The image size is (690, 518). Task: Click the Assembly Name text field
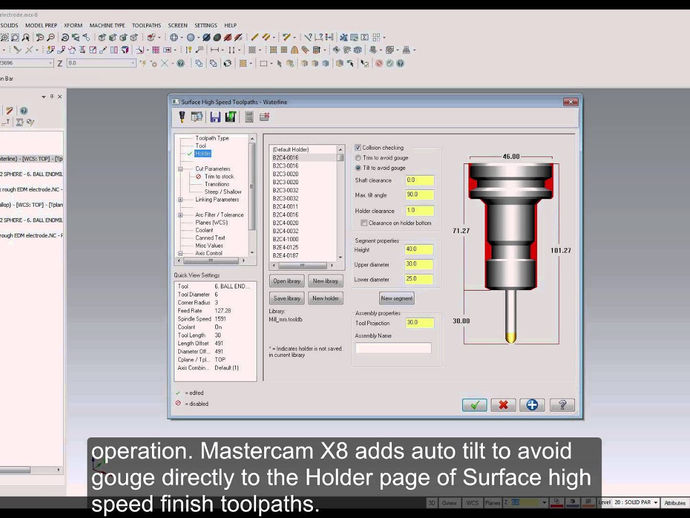[x=393, y=348]
